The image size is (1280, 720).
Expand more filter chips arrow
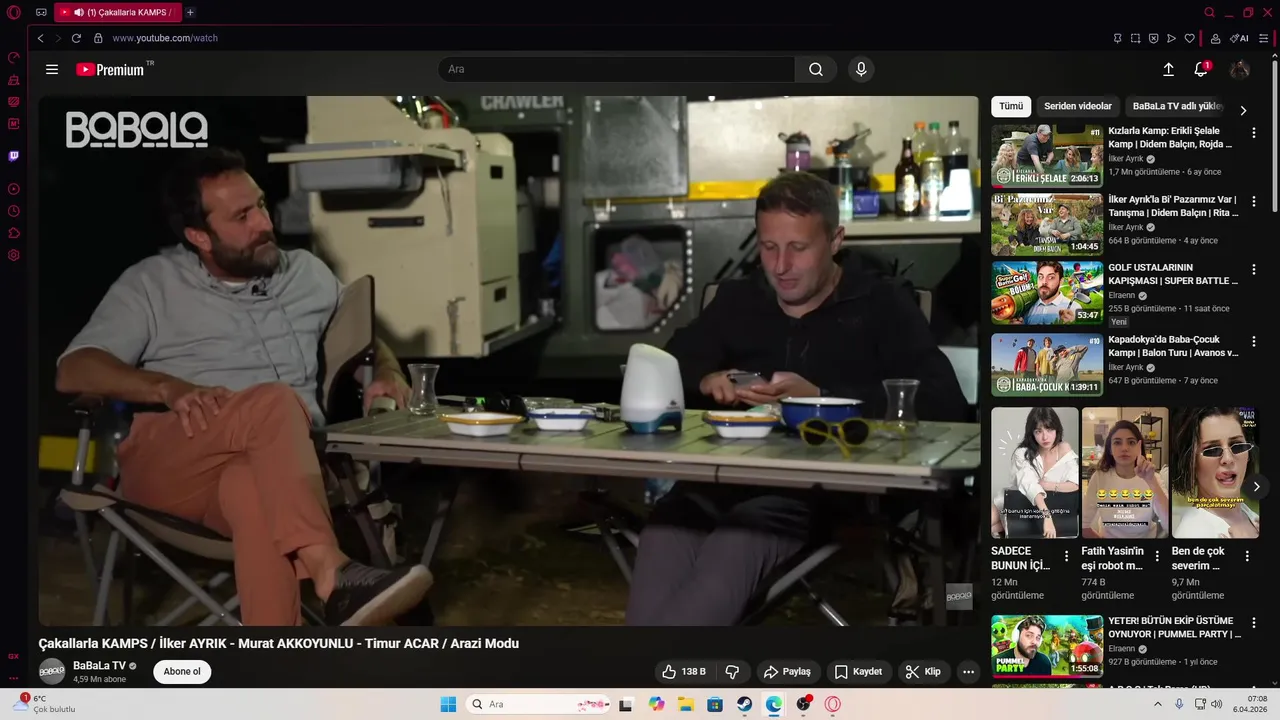[x=1243, y=110]
